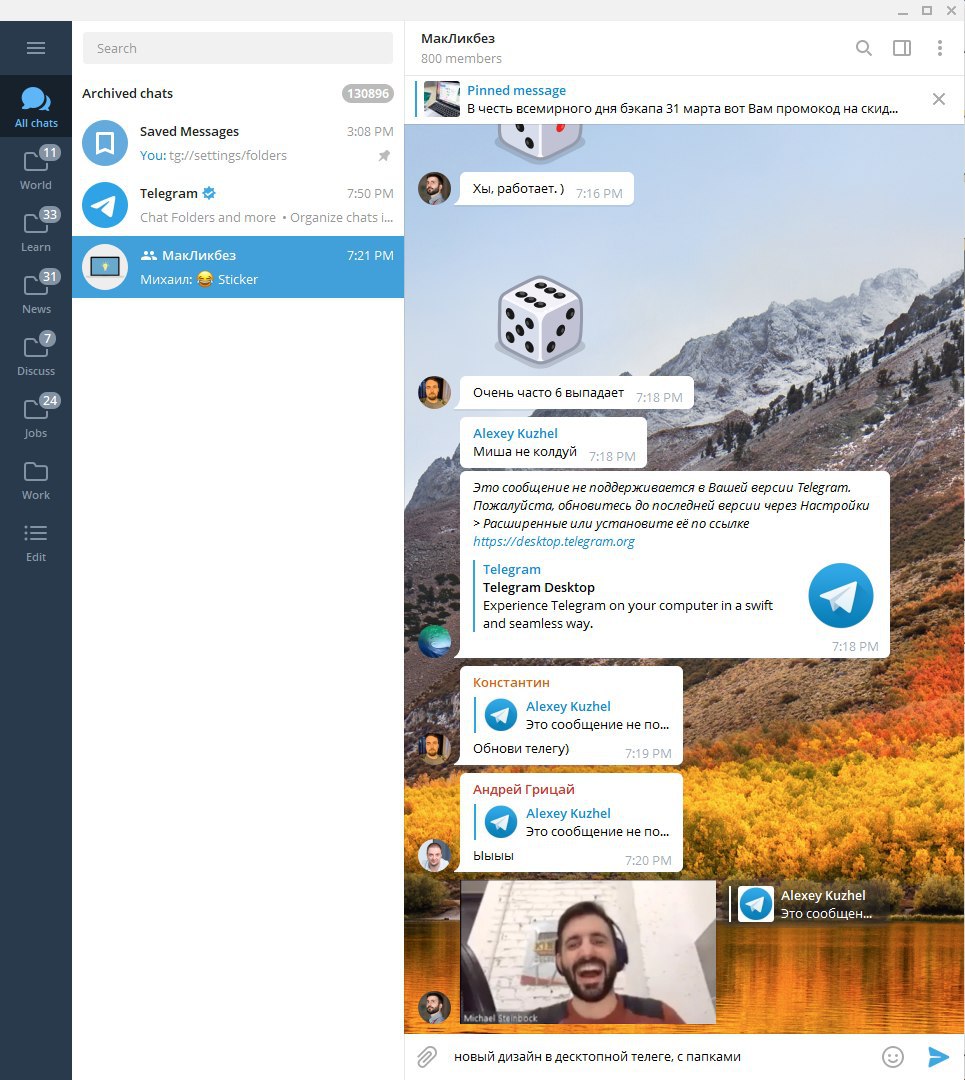The width and height of the screenshot is (965, 1080).
Task: Click avatar beside the laughing sticker
Action: [435, 1007]
